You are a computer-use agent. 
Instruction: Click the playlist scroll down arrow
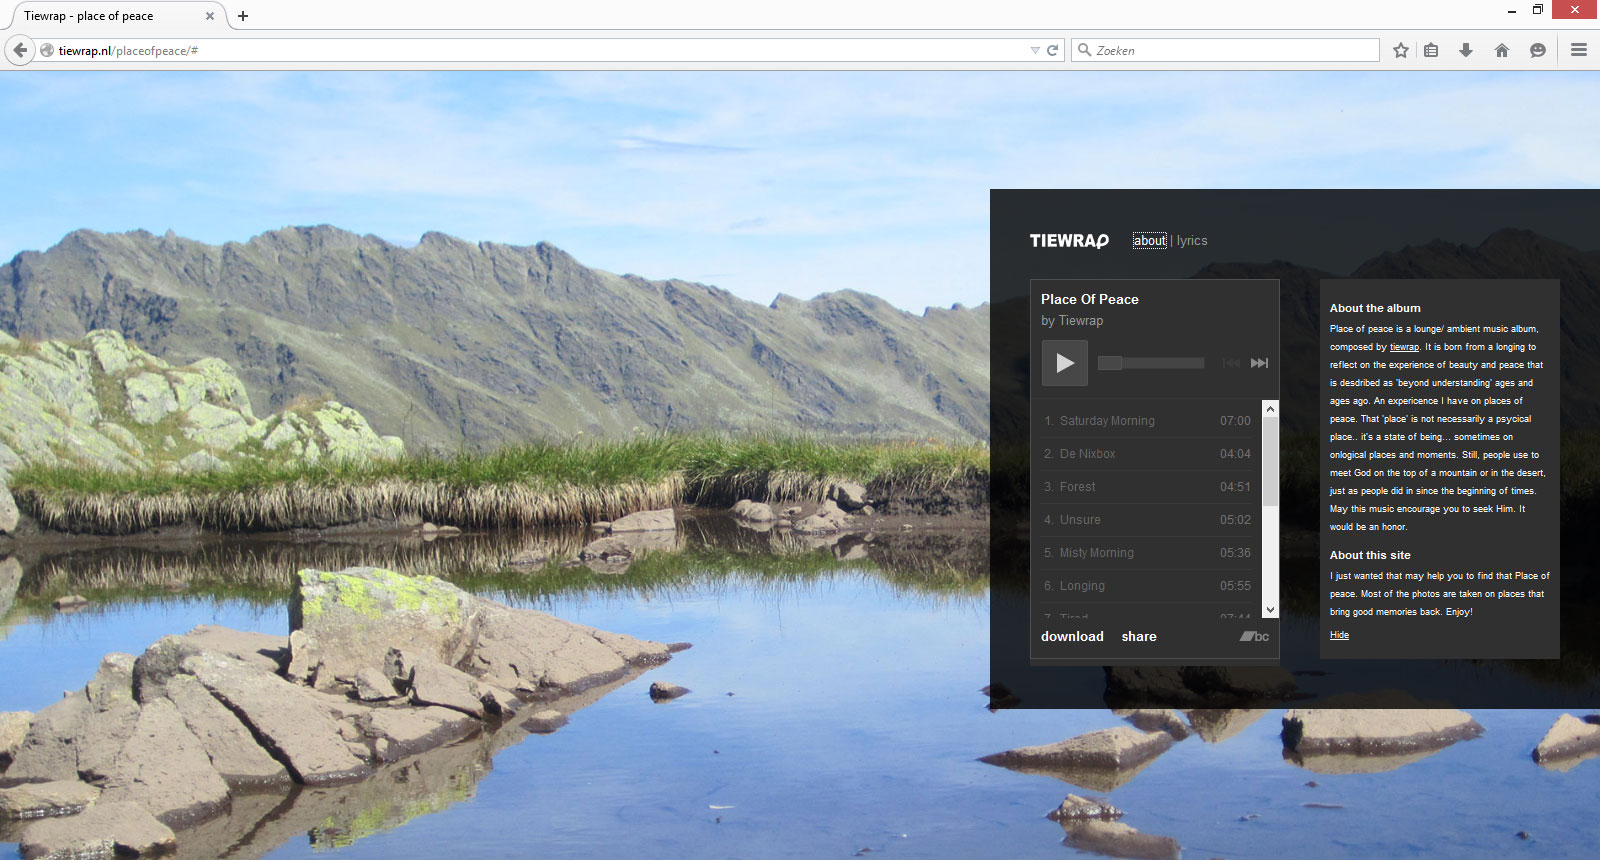pos(1270,609)
